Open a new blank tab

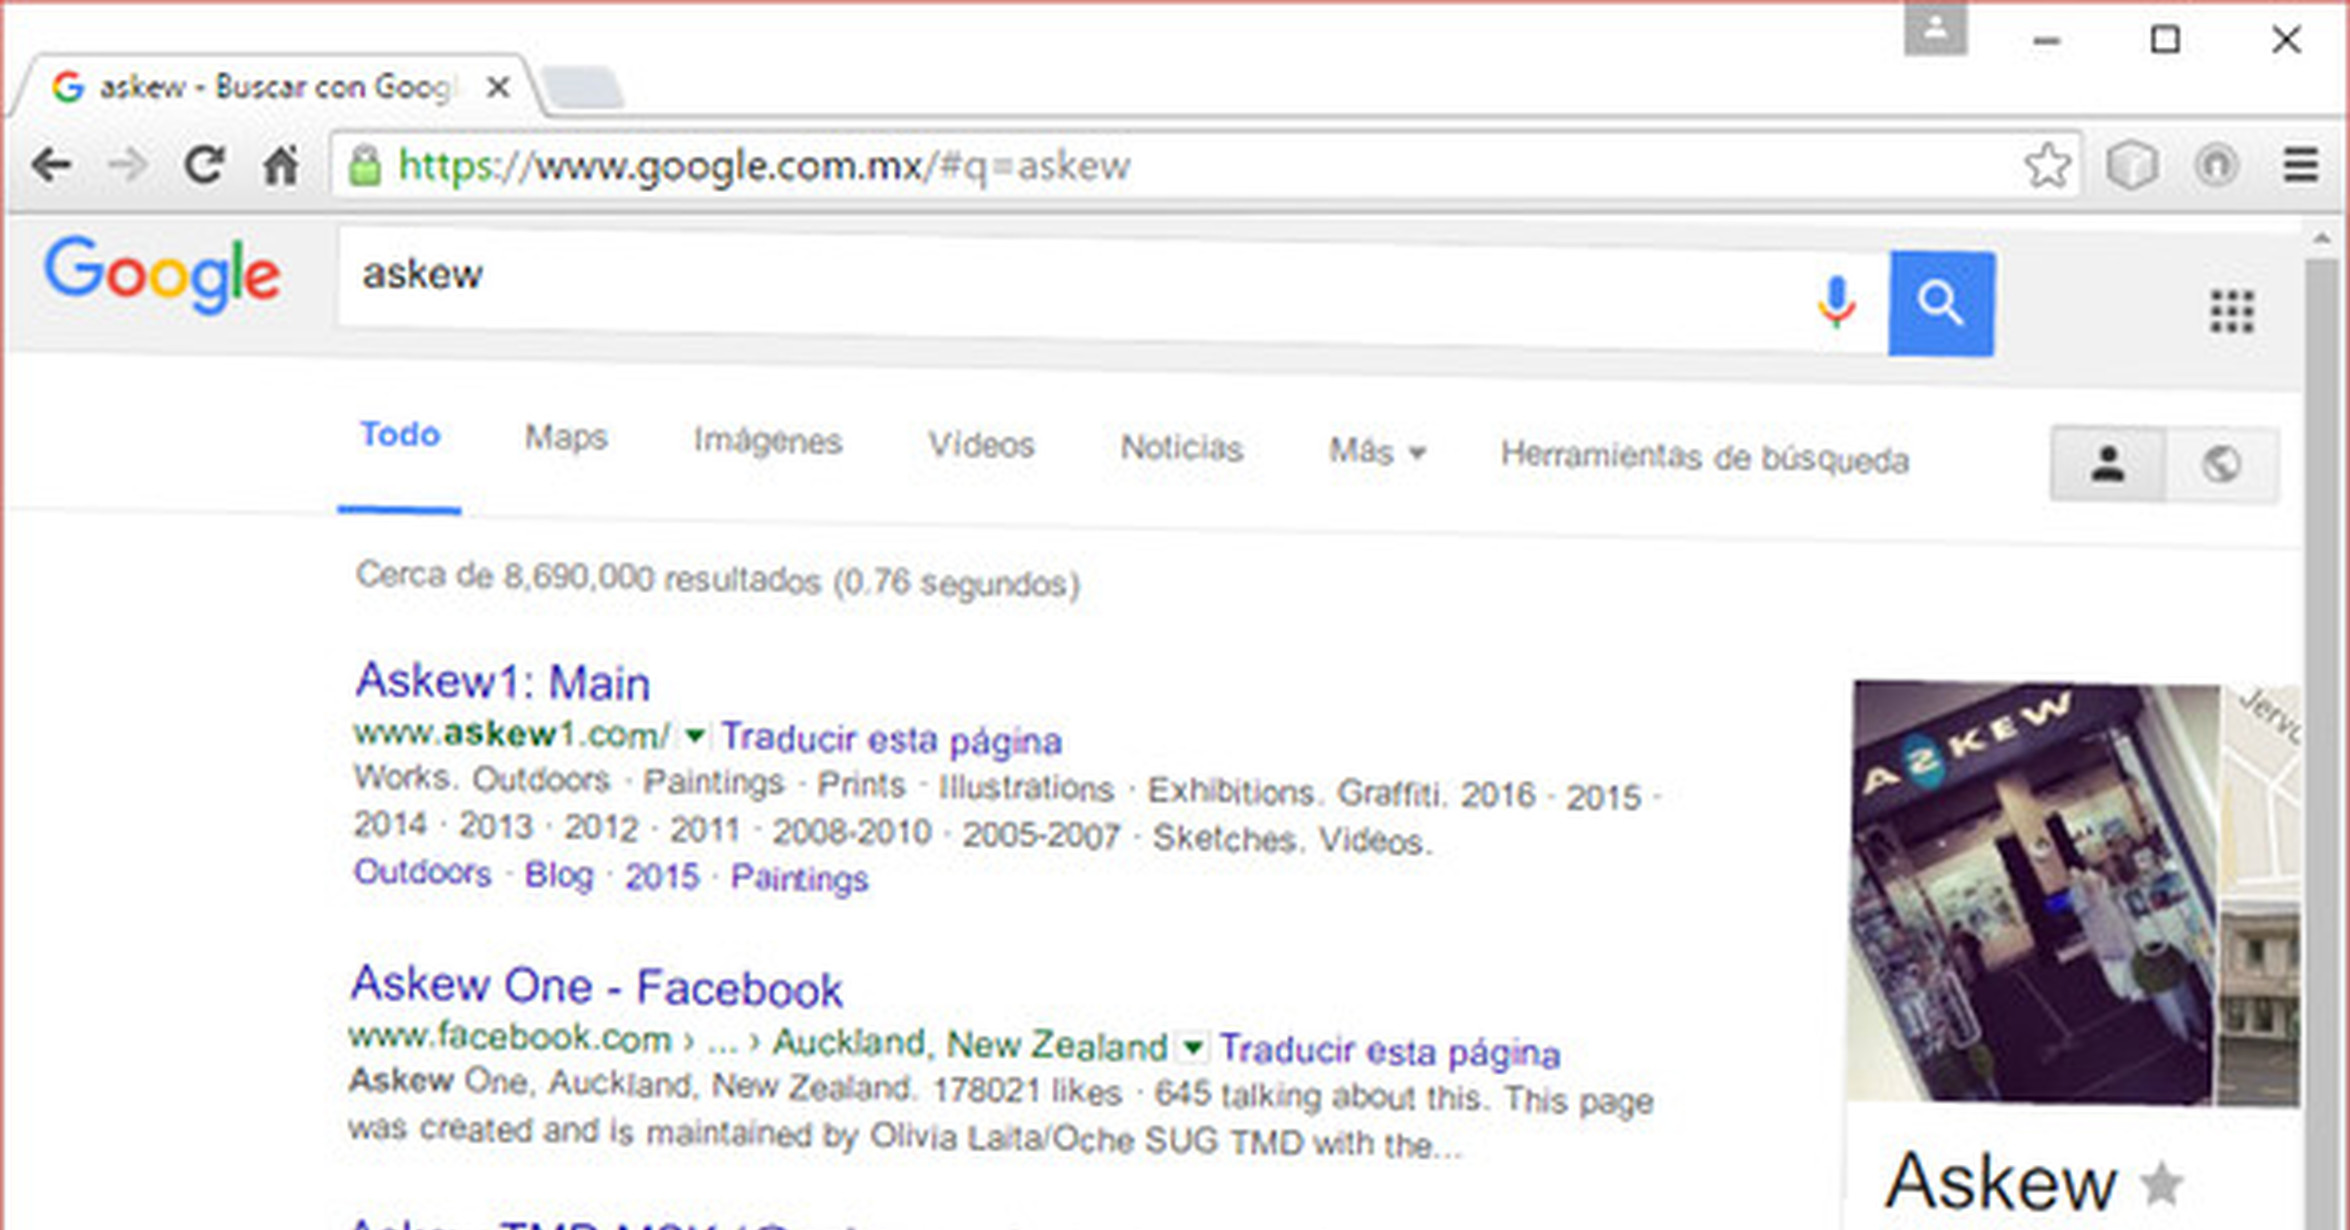[x=583, y=88]
